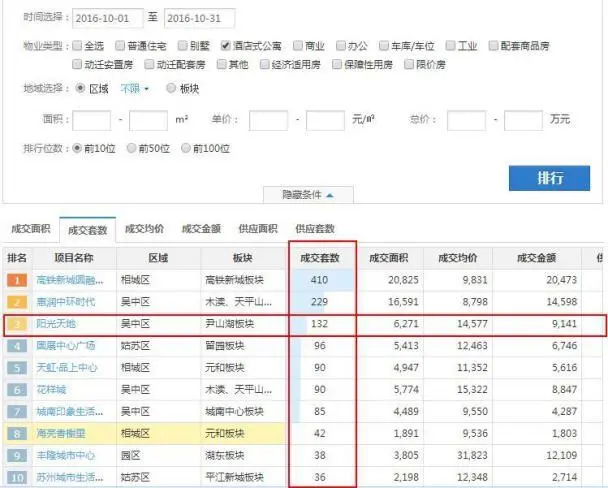Open the 惠润中环时代 project link
This screenshot has height=488, width=608.
(66, 302)
